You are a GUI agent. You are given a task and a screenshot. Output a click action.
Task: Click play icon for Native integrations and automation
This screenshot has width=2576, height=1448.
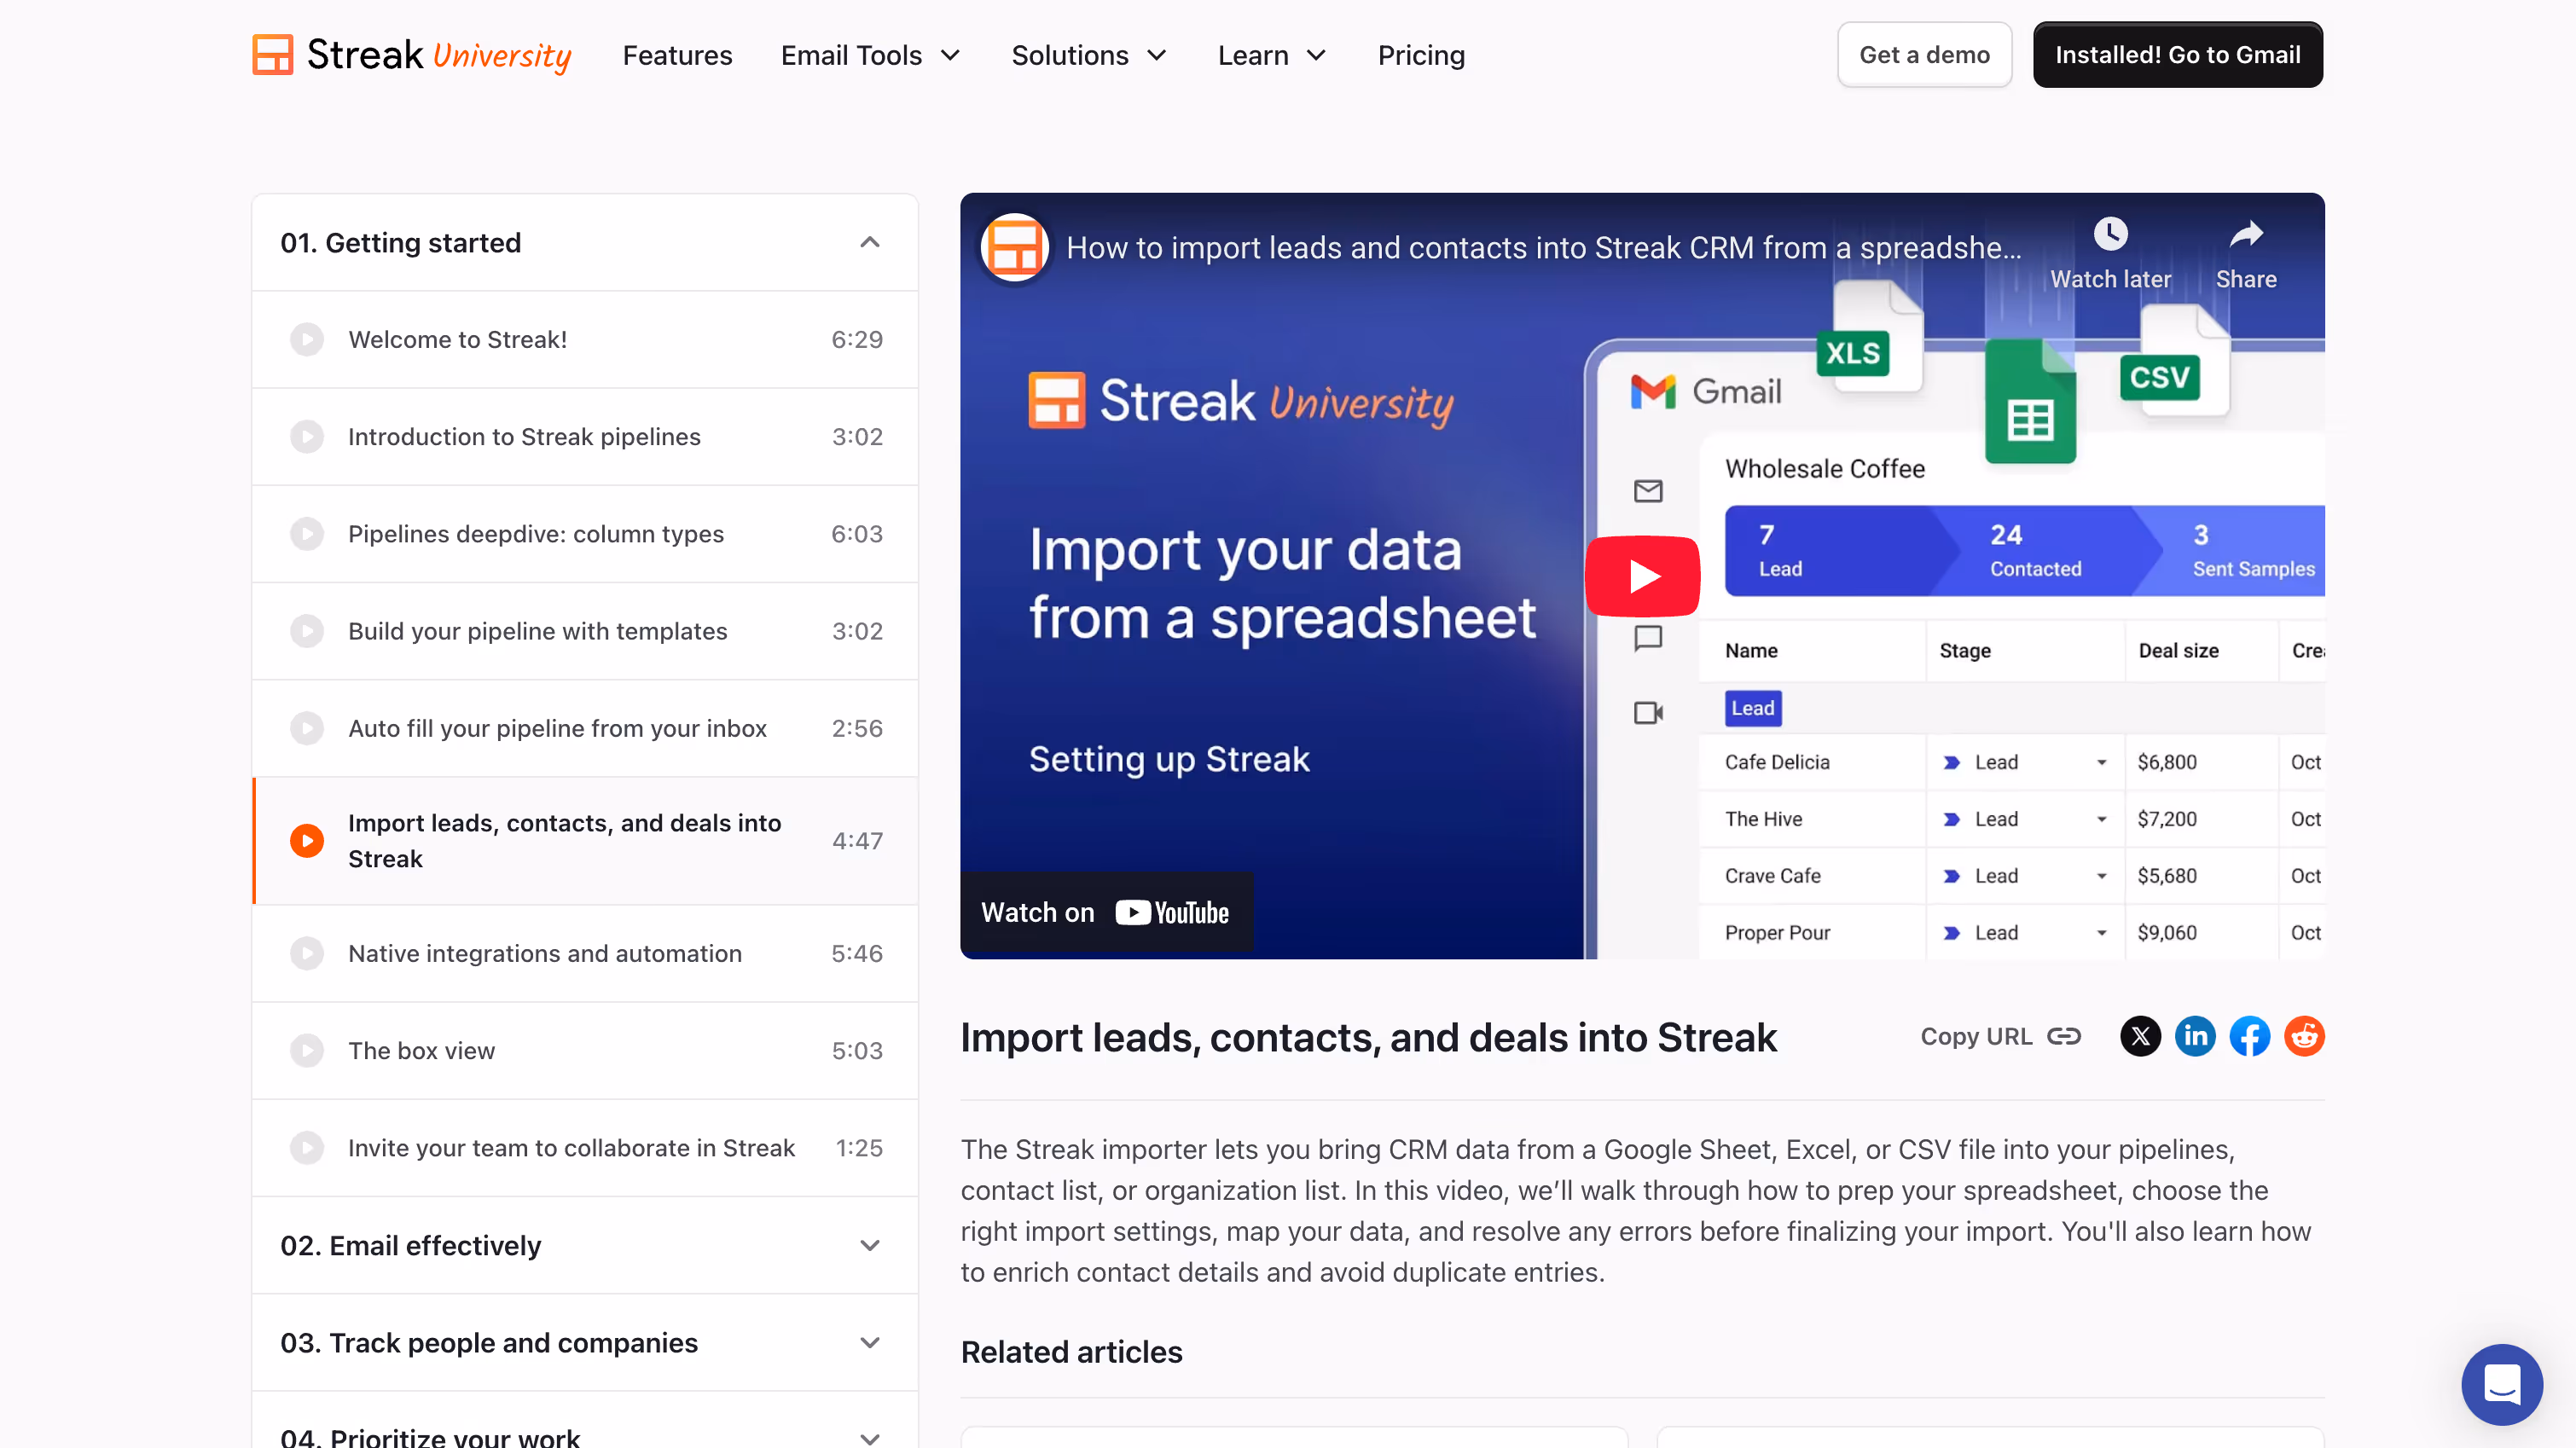coord(307,953)
